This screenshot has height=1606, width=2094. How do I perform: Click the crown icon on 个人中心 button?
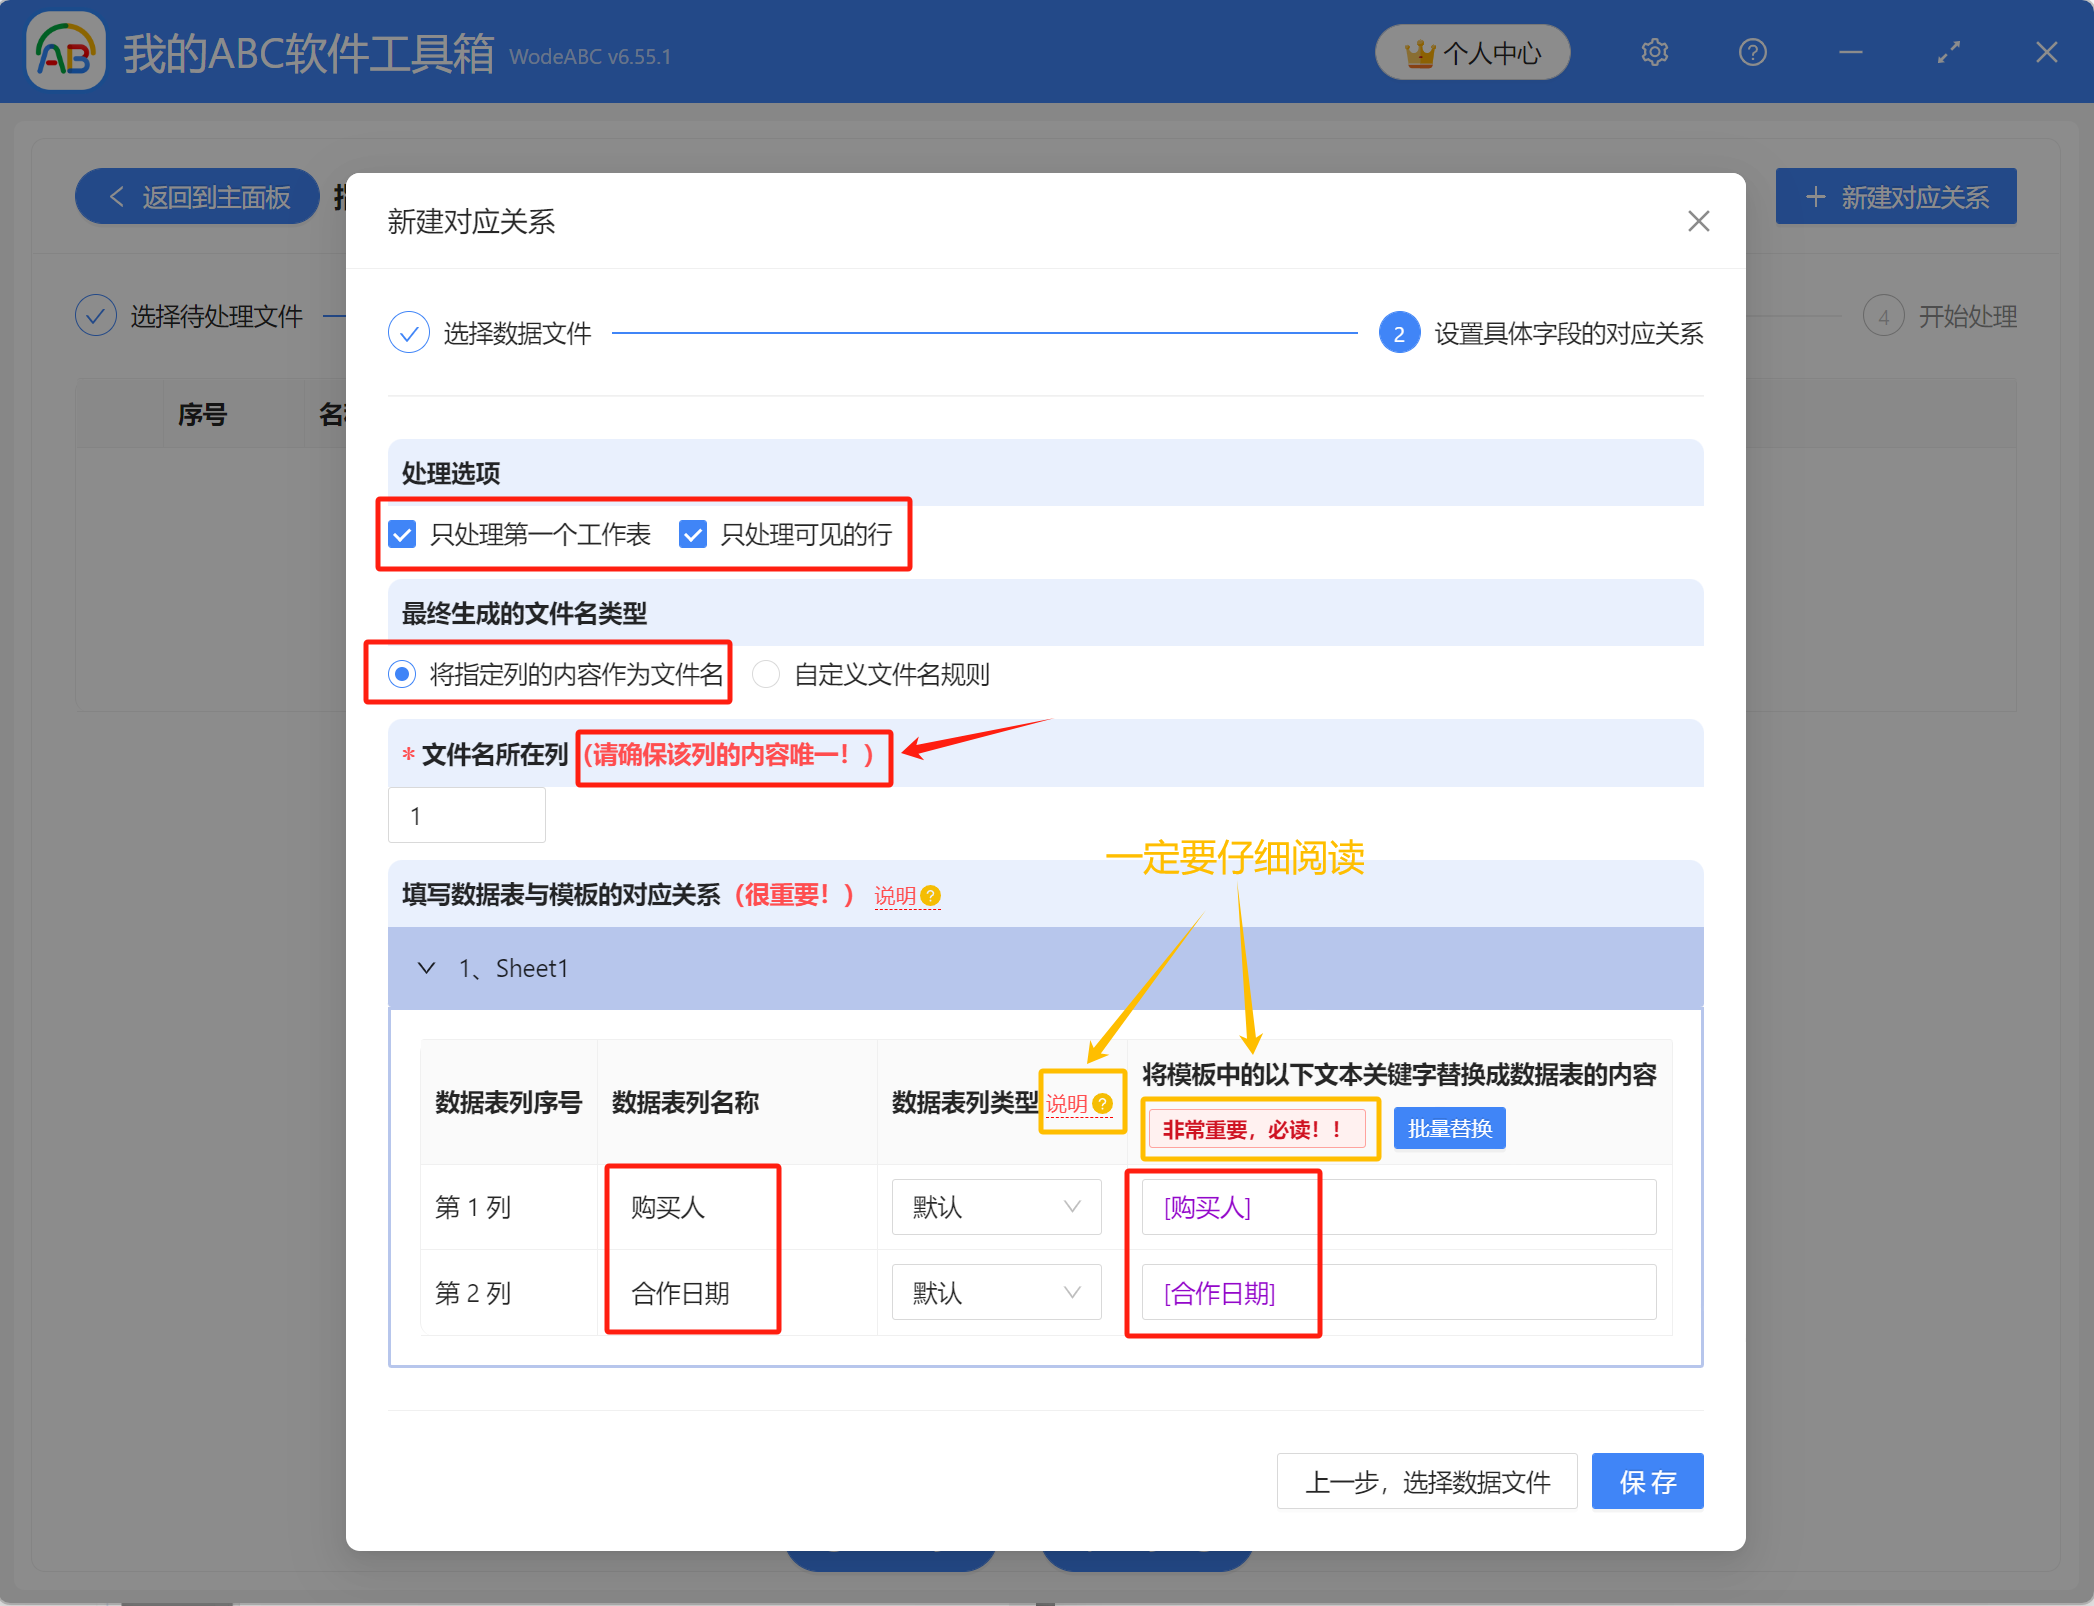(x=1419, y=52)
